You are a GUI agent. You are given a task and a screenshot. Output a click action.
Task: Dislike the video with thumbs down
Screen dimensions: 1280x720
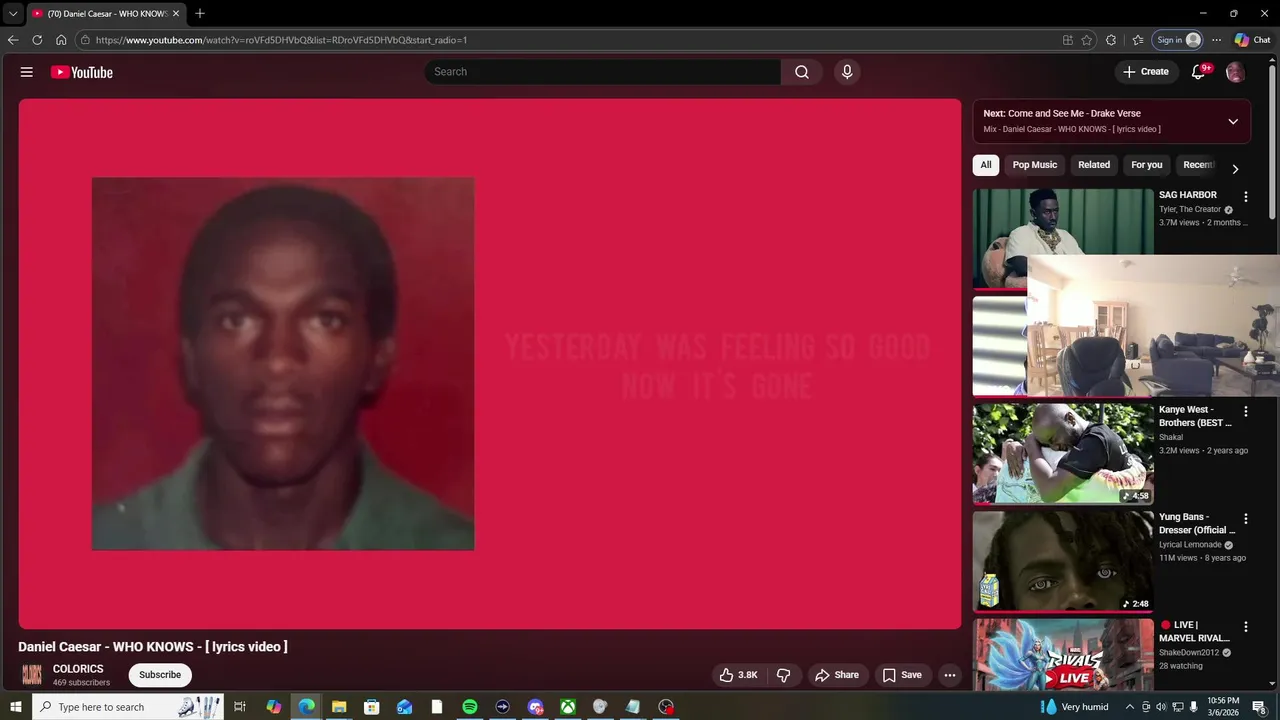point(784,675)
